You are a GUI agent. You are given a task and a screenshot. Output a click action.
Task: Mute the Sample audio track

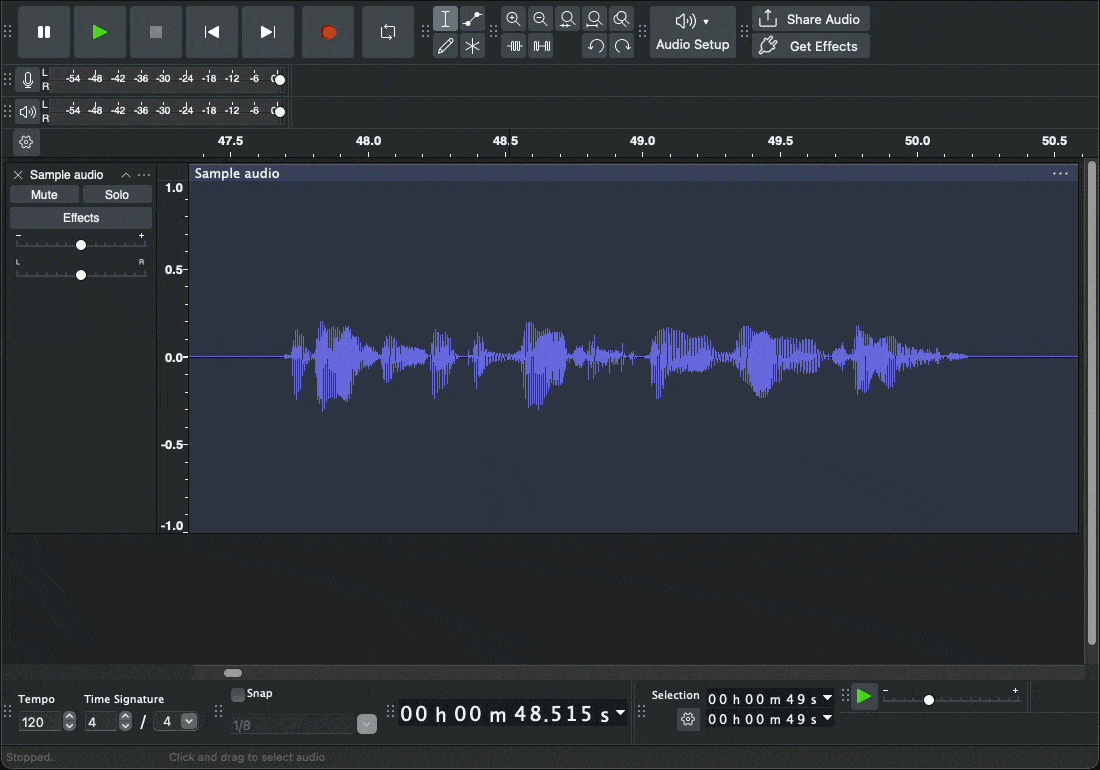tap(44, 195)
